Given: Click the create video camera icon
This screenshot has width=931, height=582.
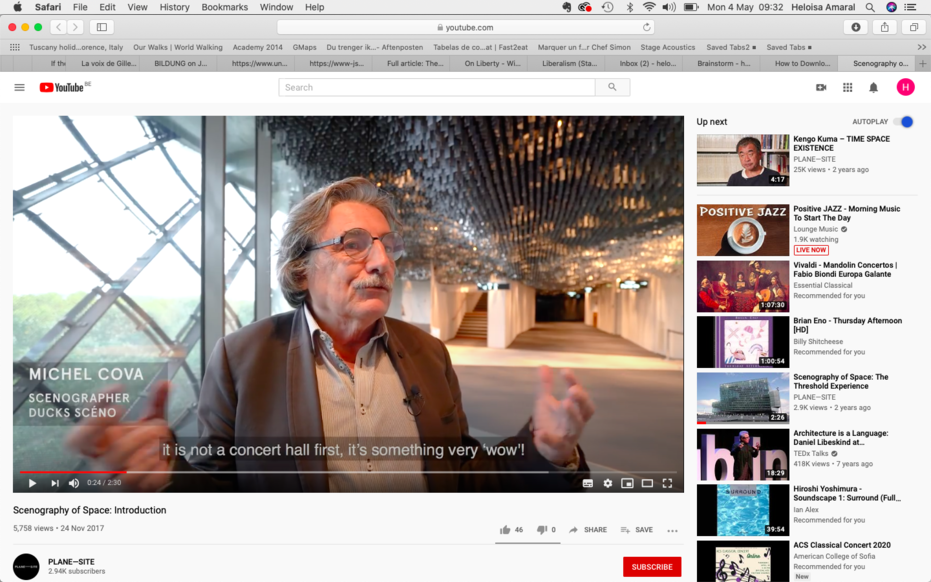Looking at the screenshot, I should coord(821,87).
